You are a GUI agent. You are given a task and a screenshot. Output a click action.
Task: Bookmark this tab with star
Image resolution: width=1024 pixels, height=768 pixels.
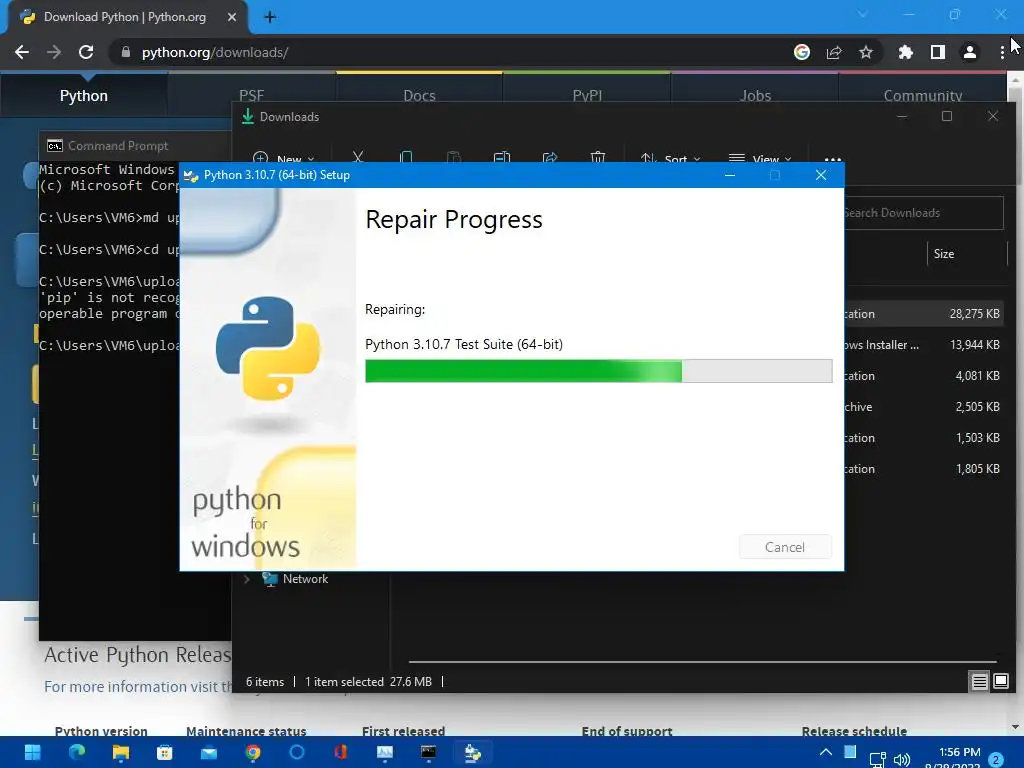tap(866, 52)
